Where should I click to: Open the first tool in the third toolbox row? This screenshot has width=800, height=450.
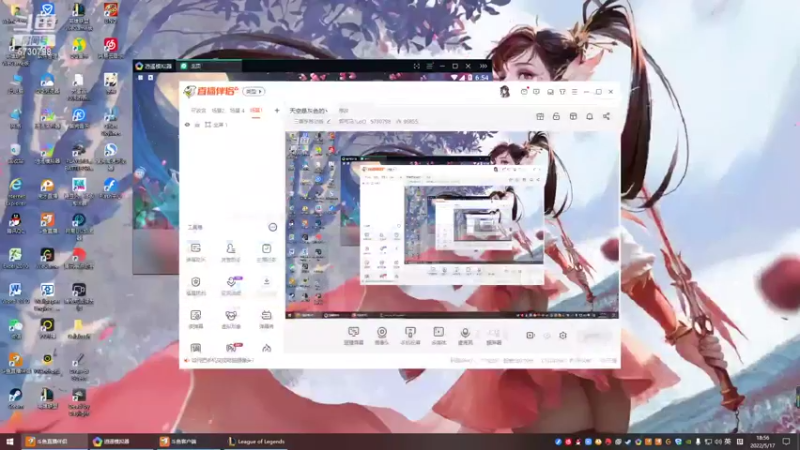point(195,319)
